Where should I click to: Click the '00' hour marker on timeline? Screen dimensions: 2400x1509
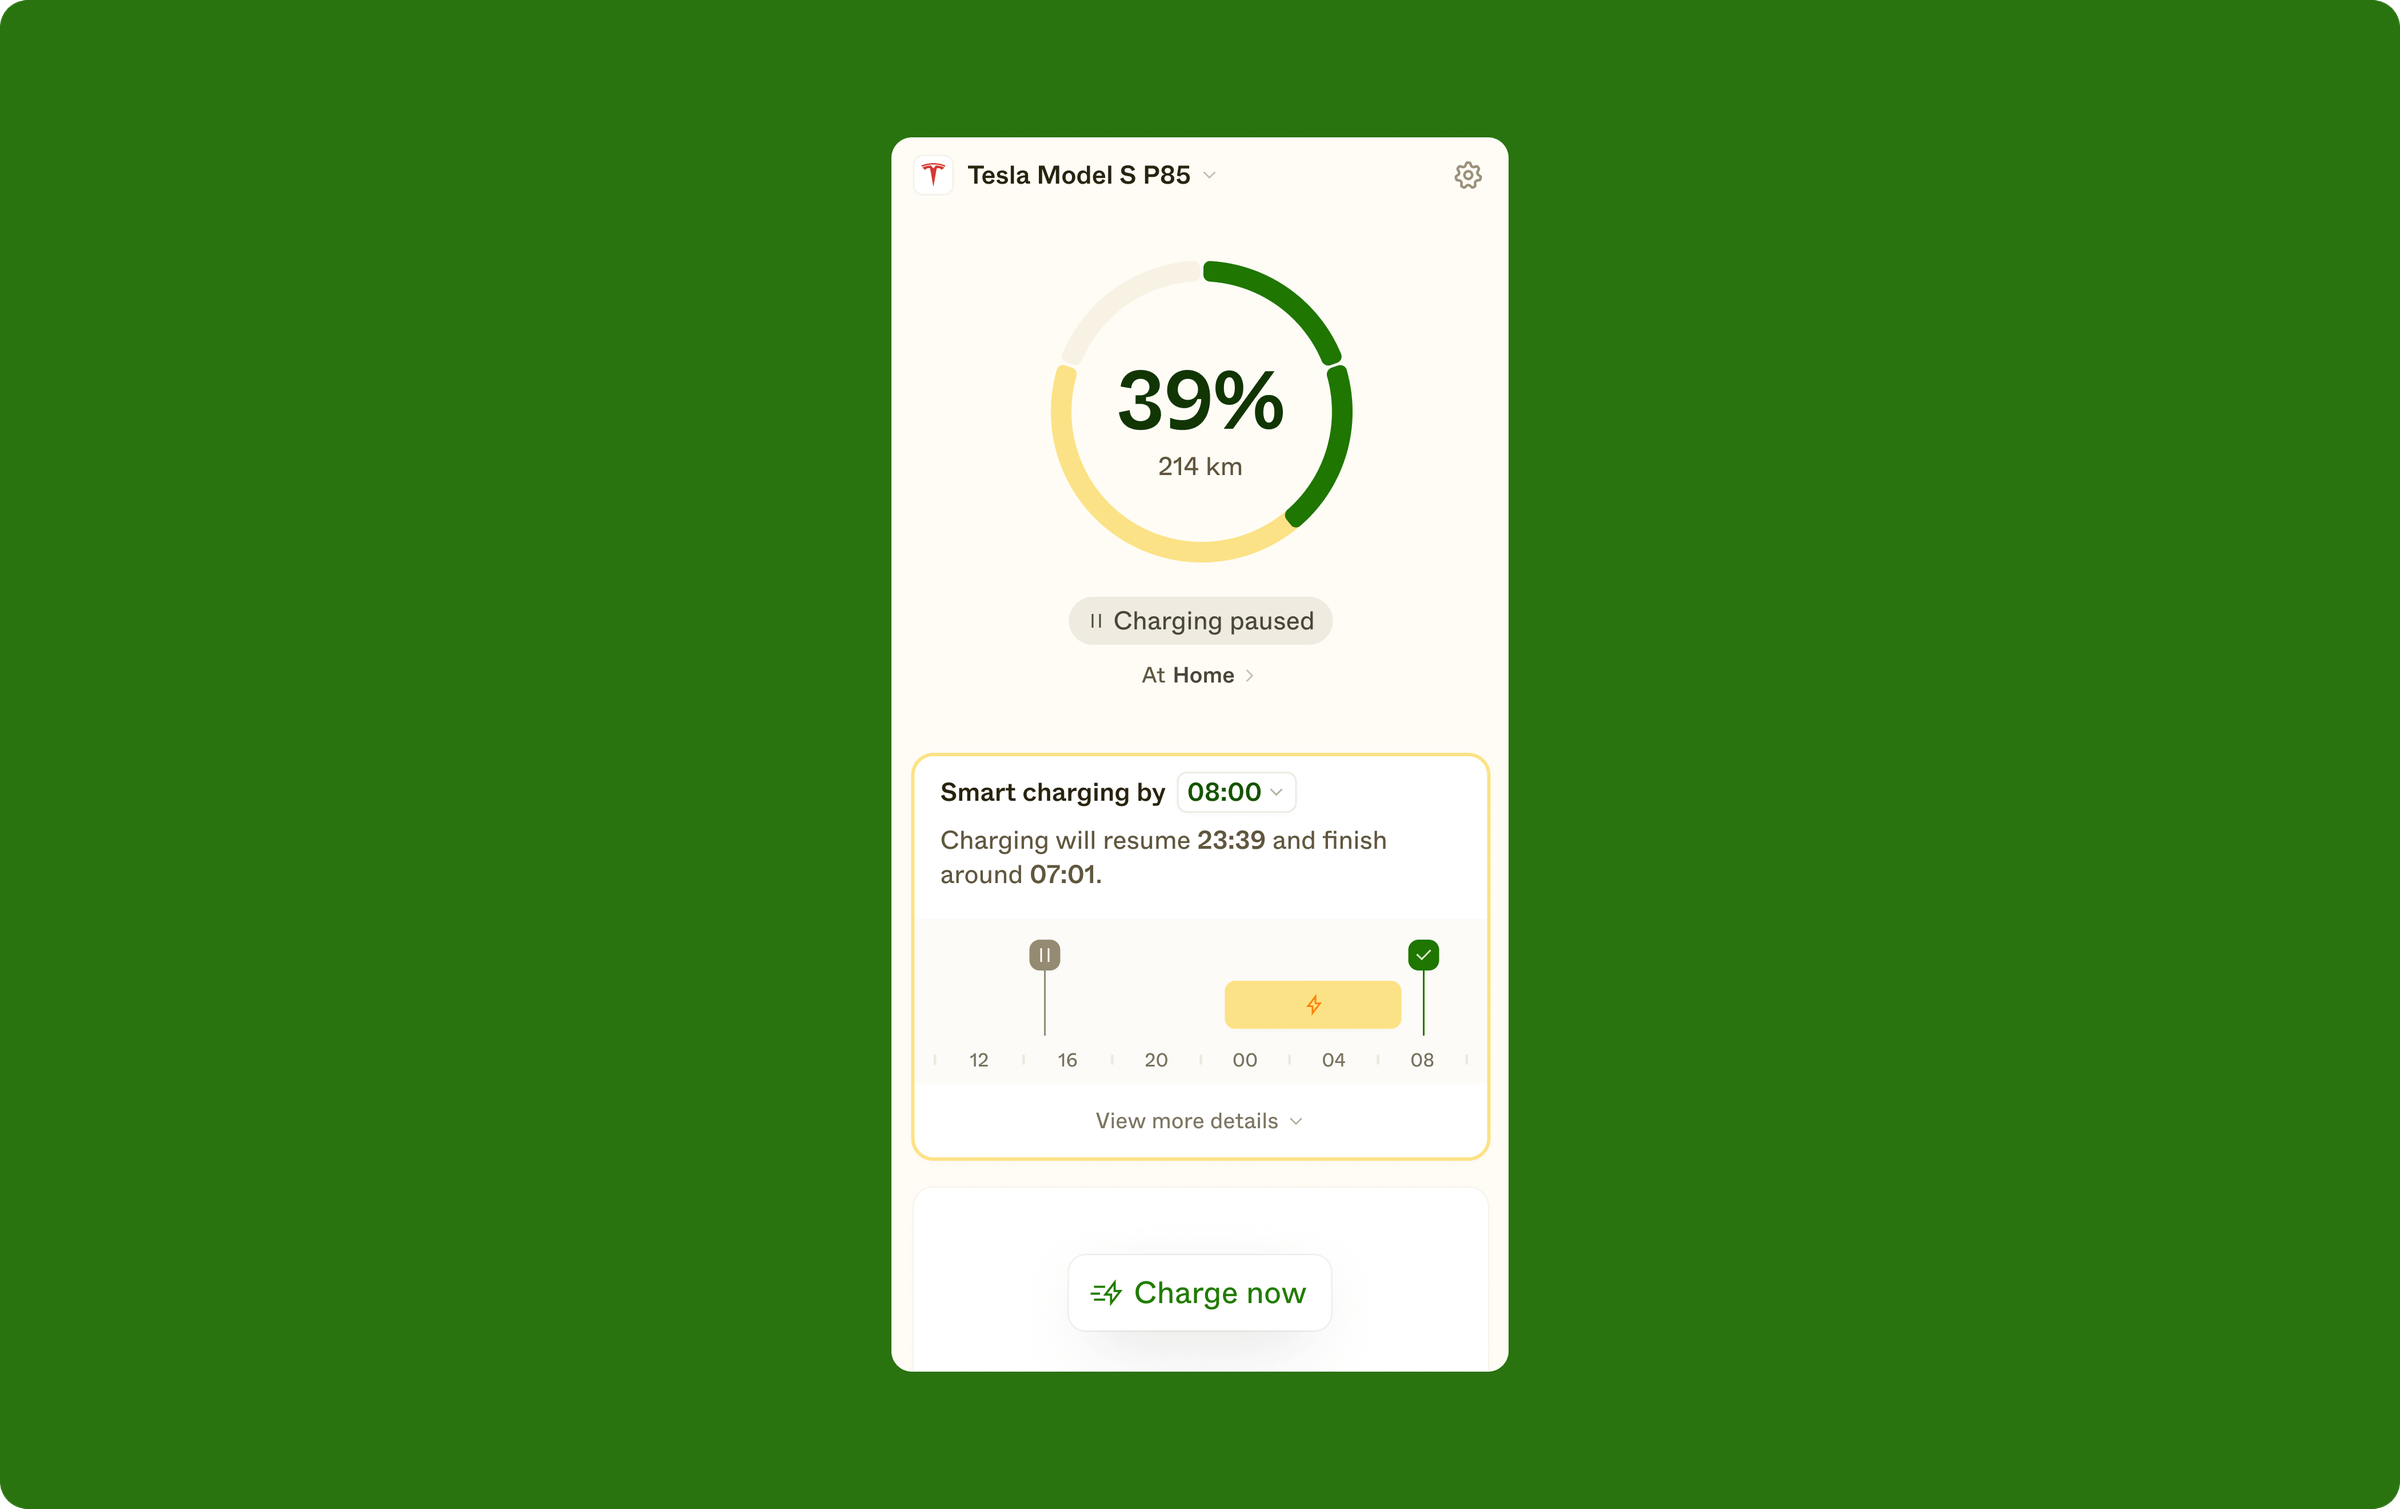pyautogui.click(x=1244, y=1057)
